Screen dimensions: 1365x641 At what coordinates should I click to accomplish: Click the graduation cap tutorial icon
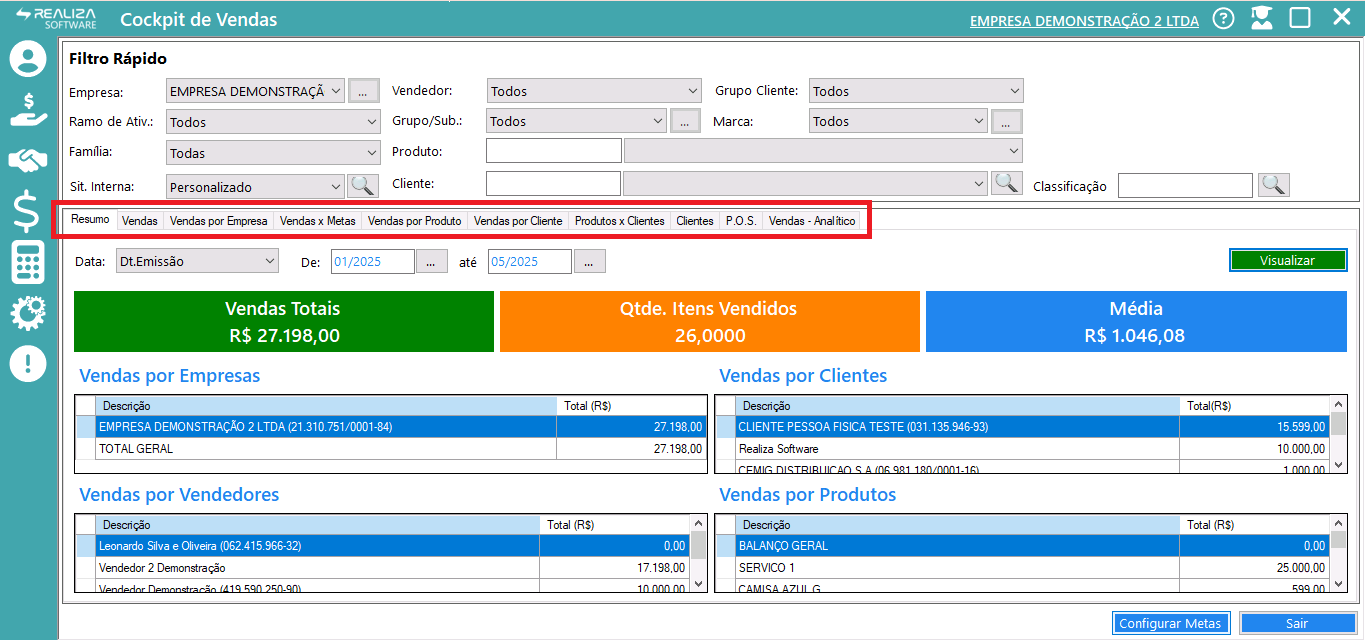1261,18
